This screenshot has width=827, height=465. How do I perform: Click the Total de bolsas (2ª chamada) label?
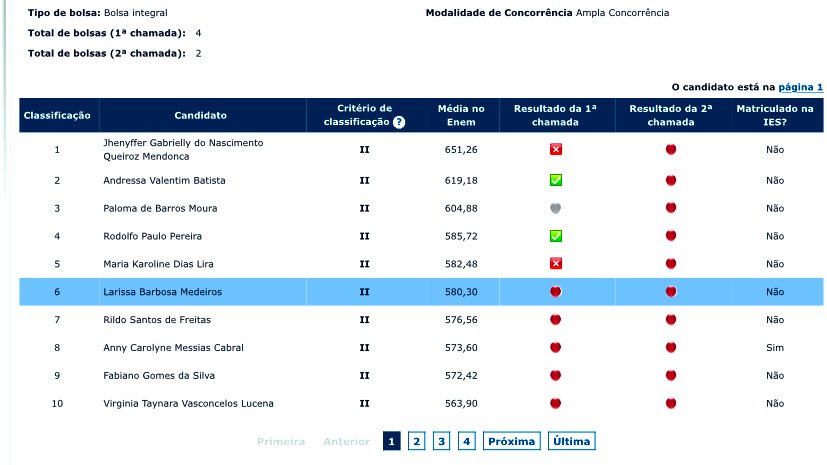pos(107,53)
